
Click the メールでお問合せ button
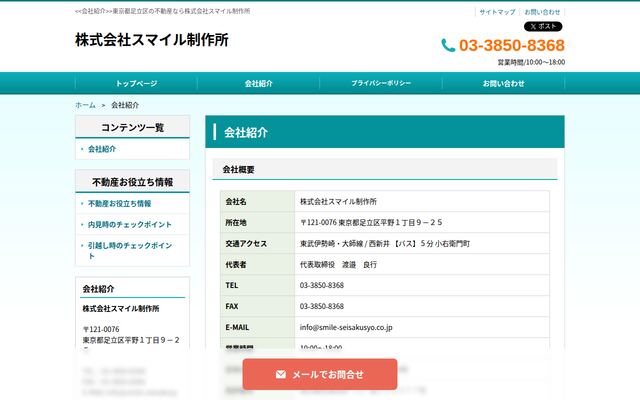(x=320, y=374)
